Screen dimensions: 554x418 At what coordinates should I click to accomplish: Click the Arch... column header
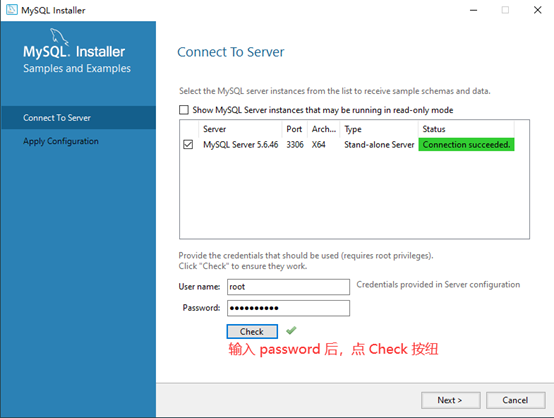tap(324, 129)
